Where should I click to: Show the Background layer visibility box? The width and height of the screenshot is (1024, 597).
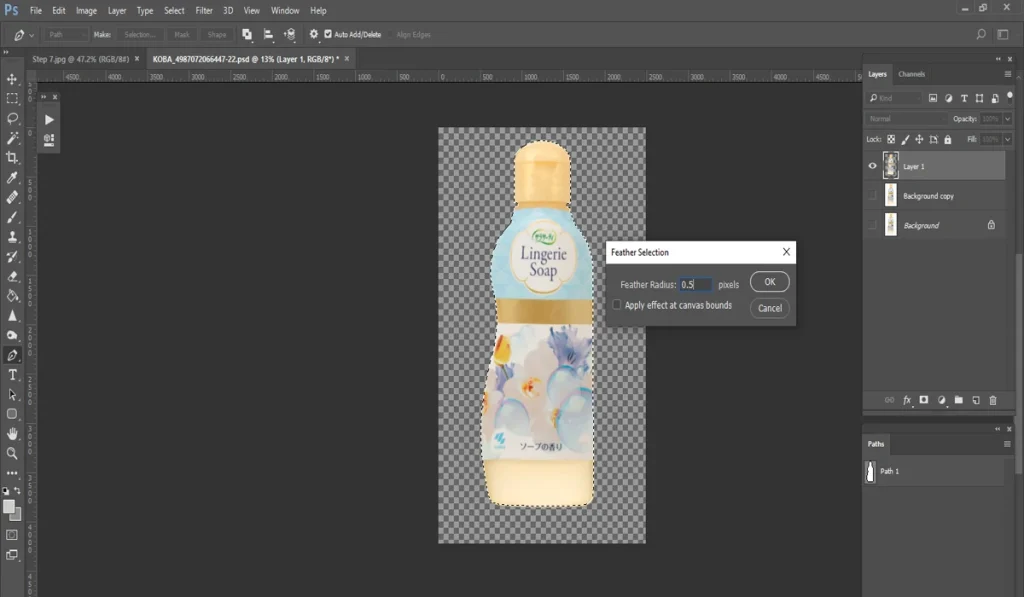pos(872,225)
